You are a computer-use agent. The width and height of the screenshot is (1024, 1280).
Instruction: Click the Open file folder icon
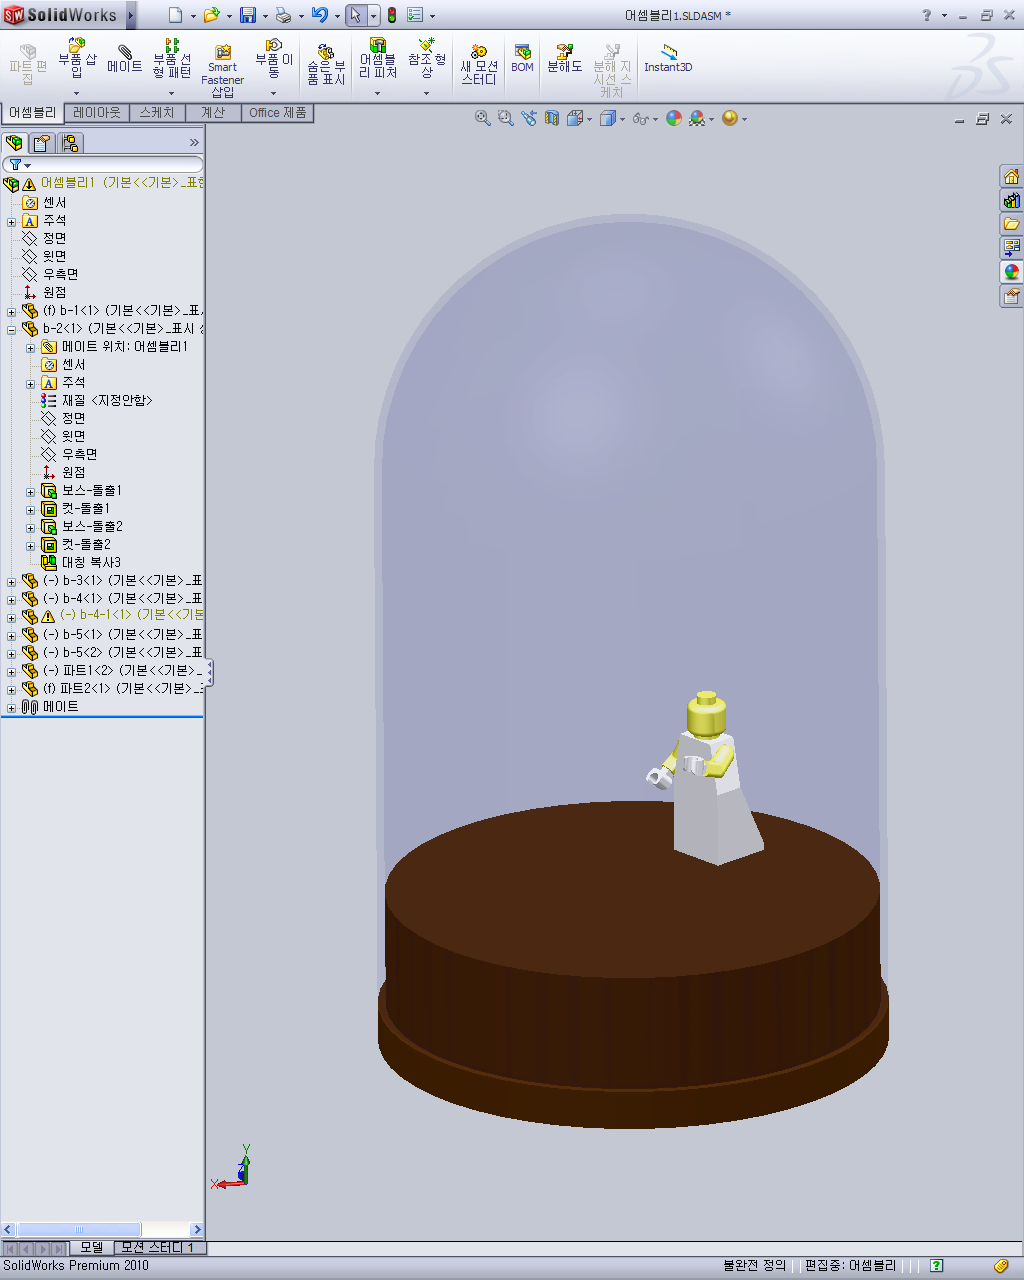pyautogui.click(x=211, y=15)
